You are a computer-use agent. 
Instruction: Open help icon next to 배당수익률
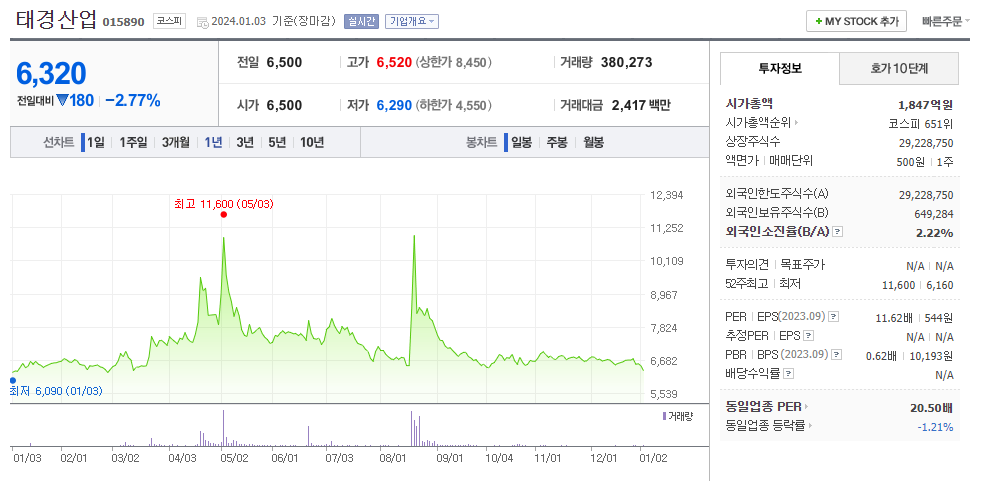pyautogui.click(x=789, y=374)
